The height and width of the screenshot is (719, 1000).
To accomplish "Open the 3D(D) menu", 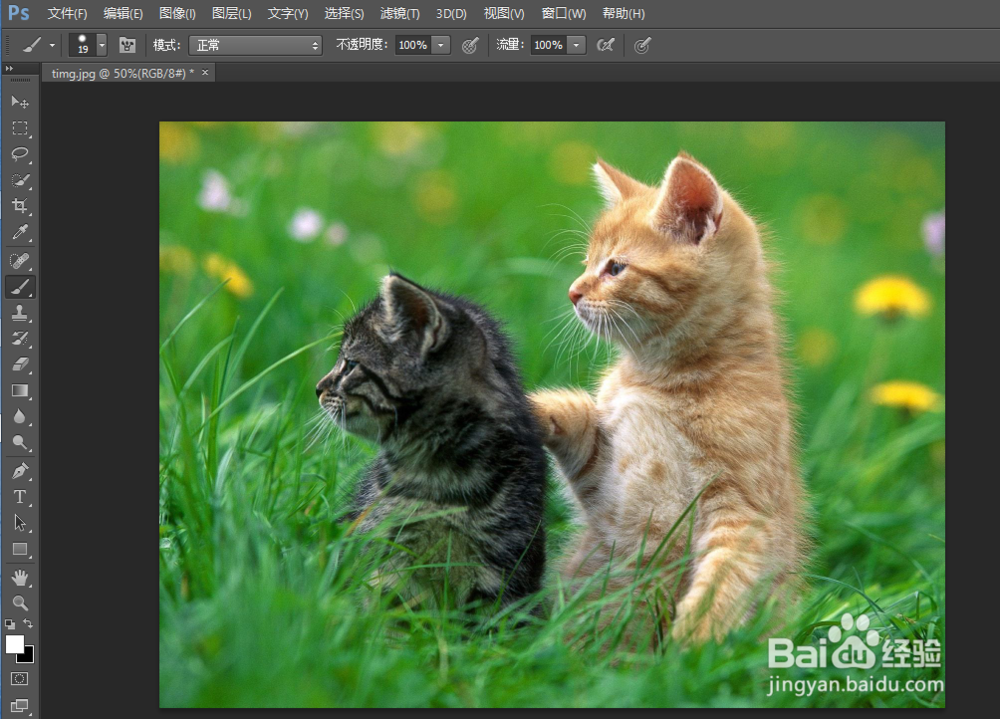I will point(451,13).
